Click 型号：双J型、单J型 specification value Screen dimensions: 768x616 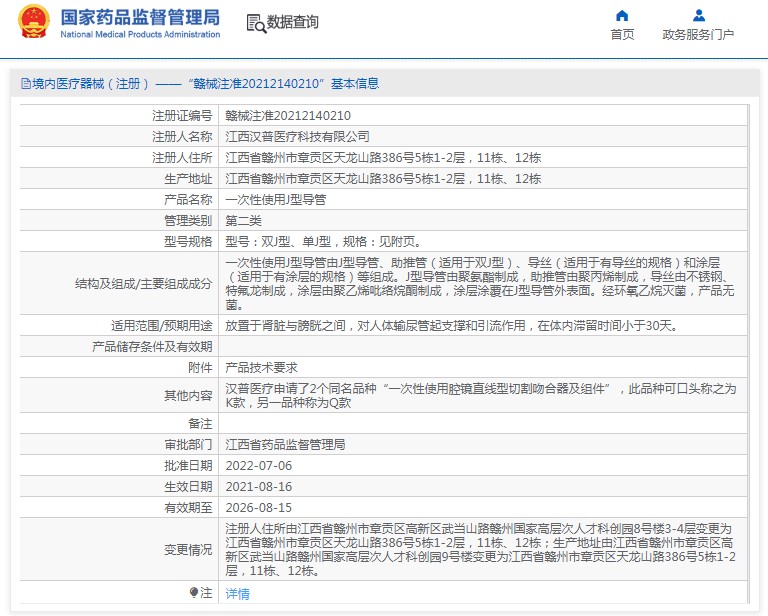(x=323, y=241)
